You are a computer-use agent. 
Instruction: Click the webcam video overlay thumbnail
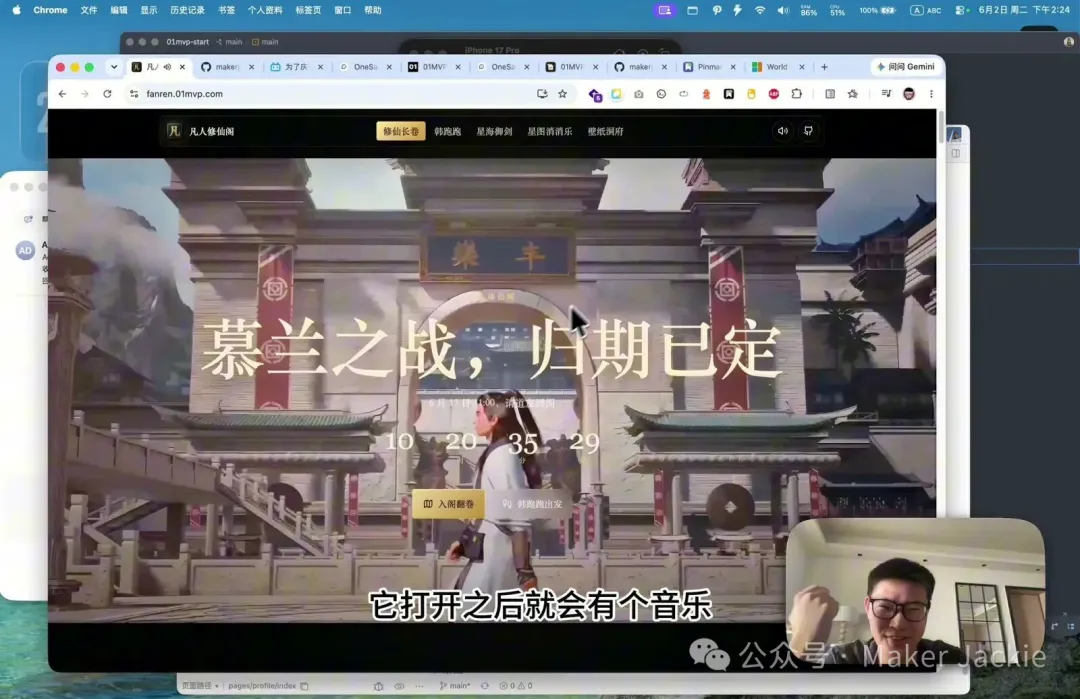(915, 592)
